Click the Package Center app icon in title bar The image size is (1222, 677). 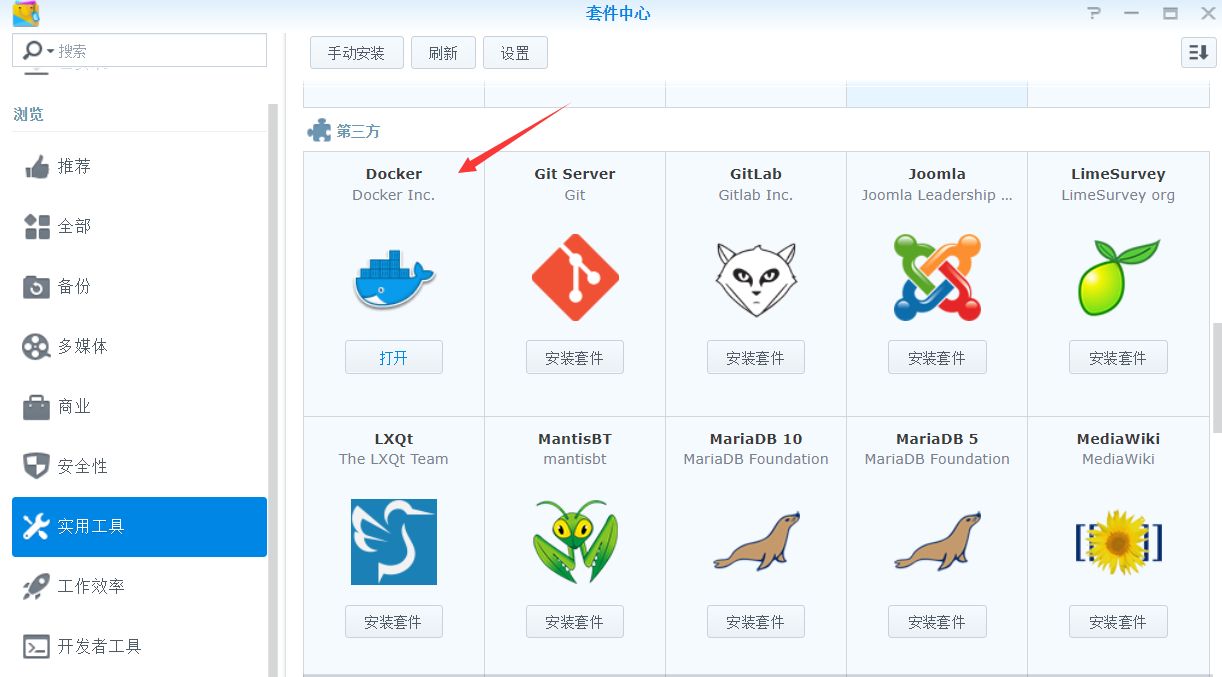[26, 13]
